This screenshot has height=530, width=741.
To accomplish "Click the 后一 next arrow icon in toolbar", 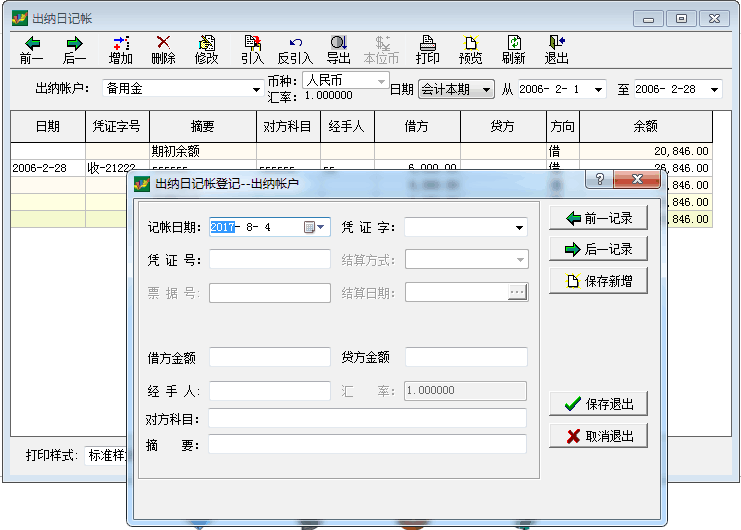I will click(x=75, y=43).
